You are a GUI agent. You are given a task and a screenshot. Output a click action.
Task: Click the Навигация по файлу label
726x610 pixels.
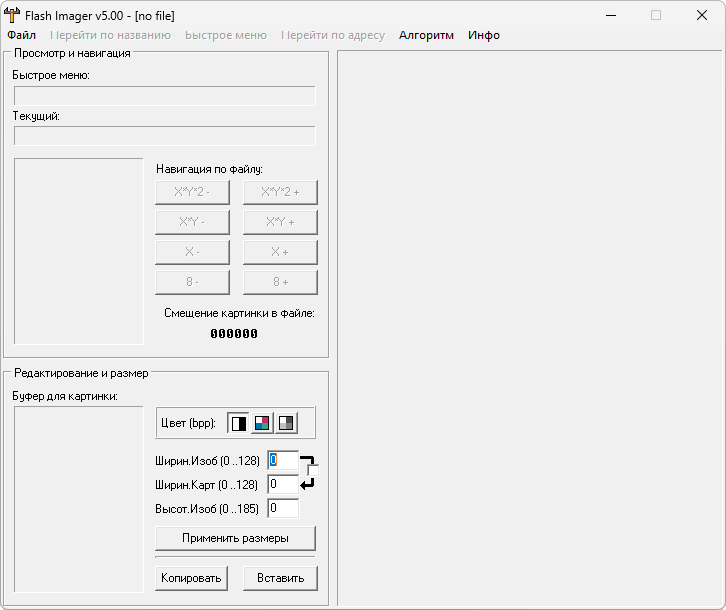click(x=209, y=169)
